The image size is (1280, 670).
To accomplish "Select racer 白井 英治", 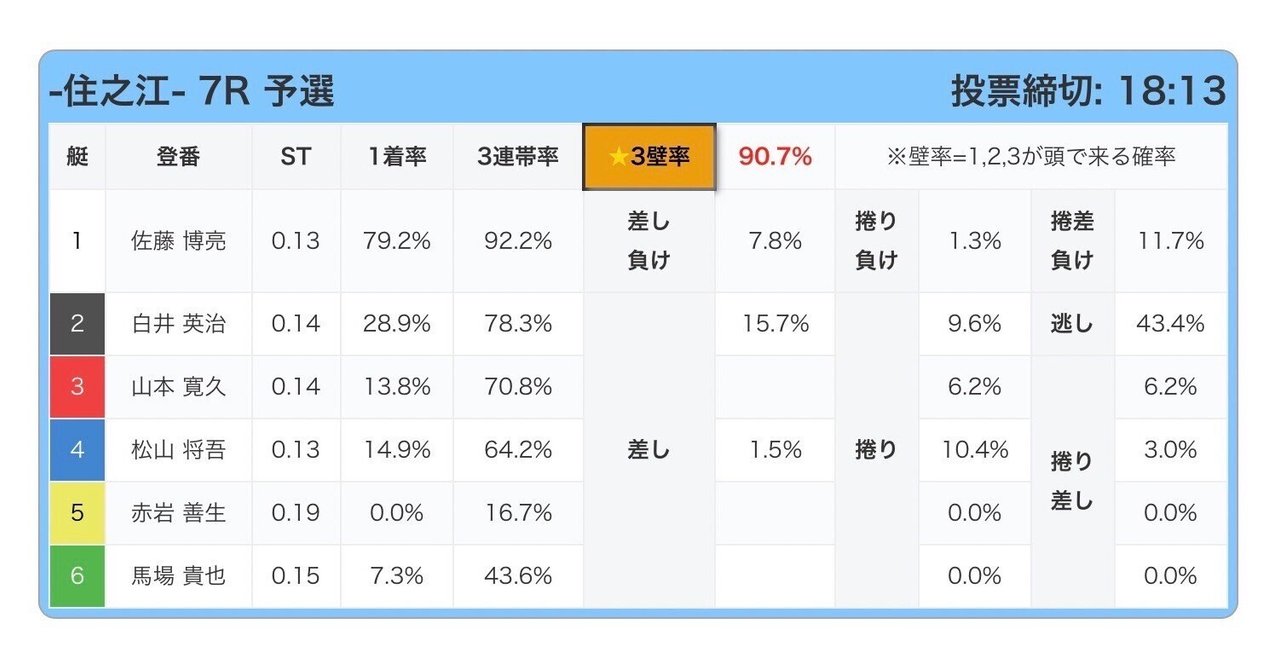I will click(178, 324).
